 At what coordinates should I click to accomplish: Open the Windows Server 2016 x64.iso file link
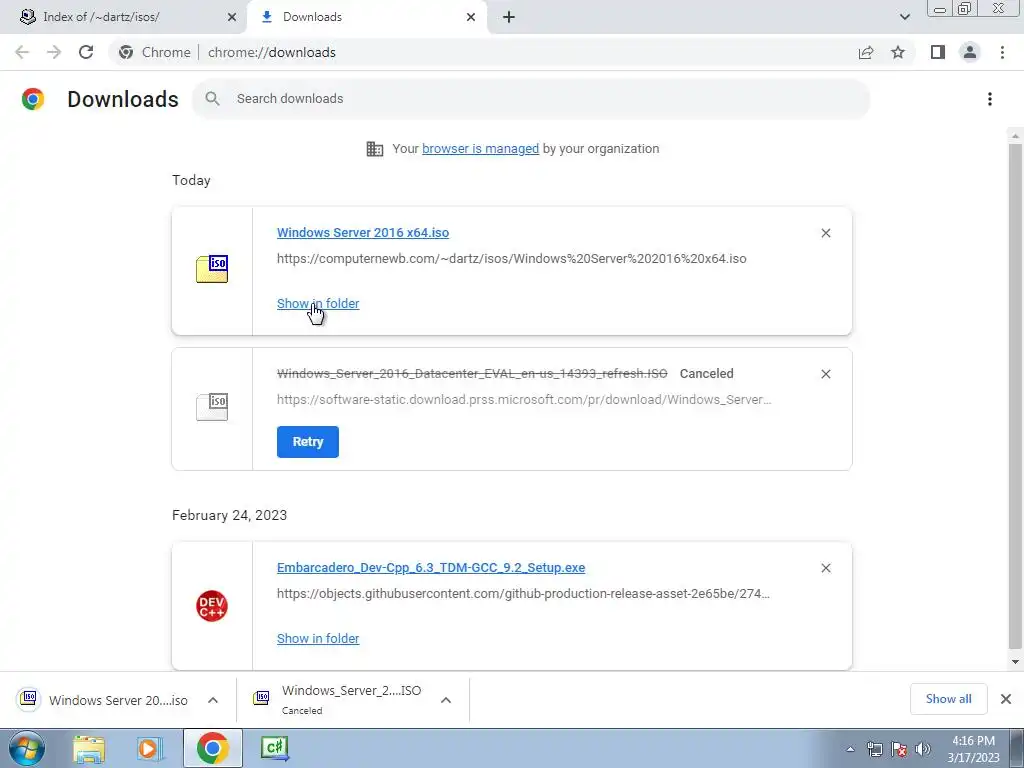tap(363, 233)
